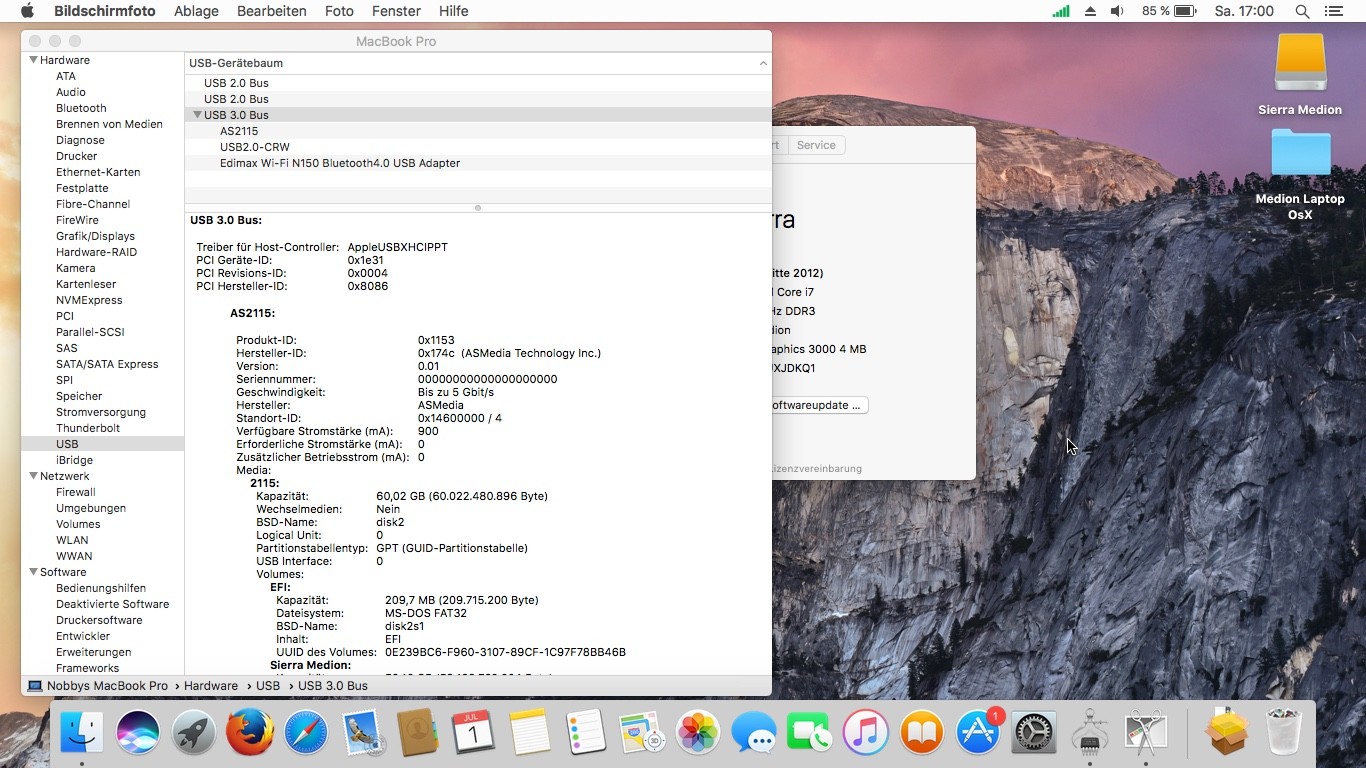The width and height of the screenshot is (1366, 768).
Task: Open App Store with update badge
Action: tap(978, 733)
